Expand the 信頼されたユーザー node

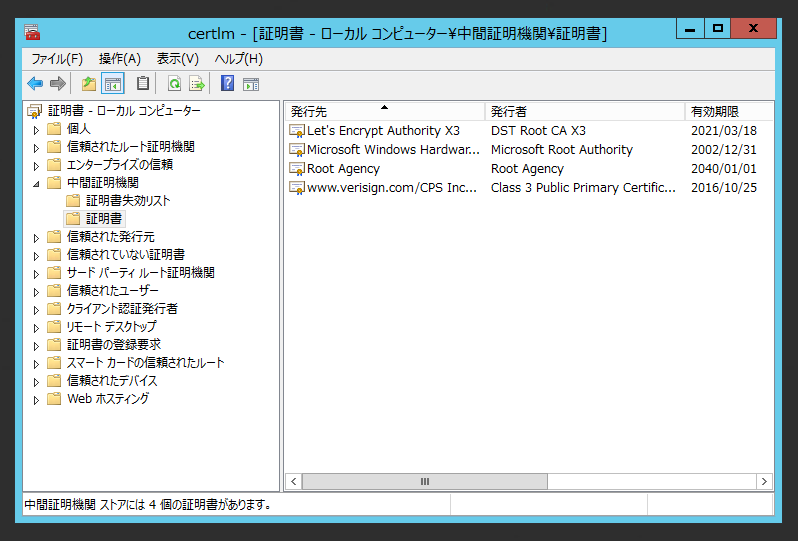[x=36, y=292]
